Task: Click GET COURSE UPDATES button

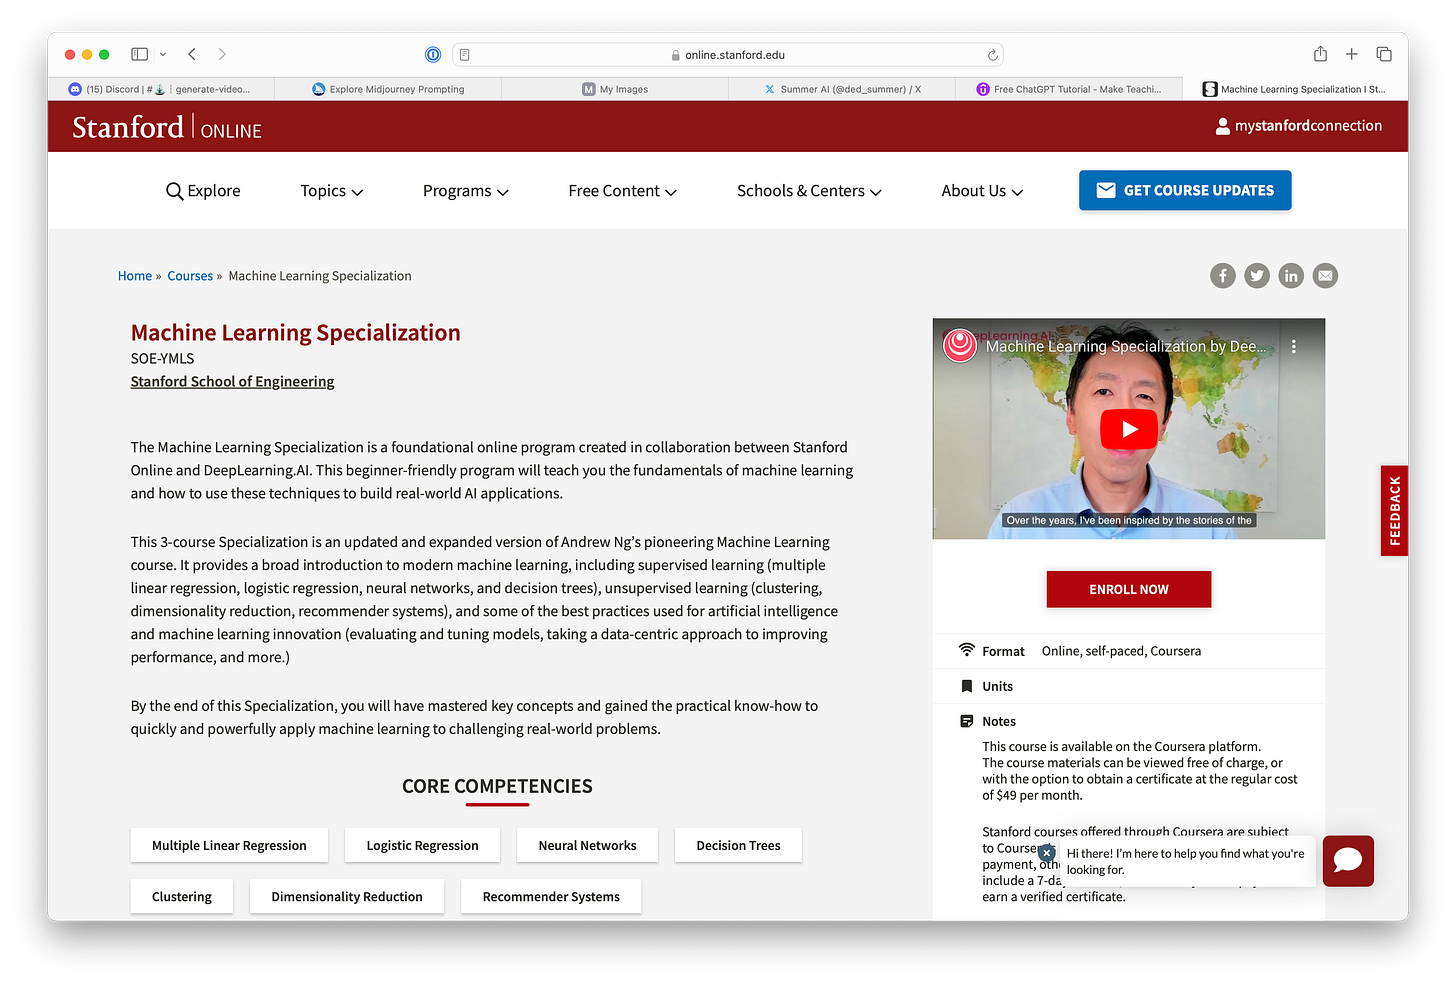Action: pos(1185,190)
